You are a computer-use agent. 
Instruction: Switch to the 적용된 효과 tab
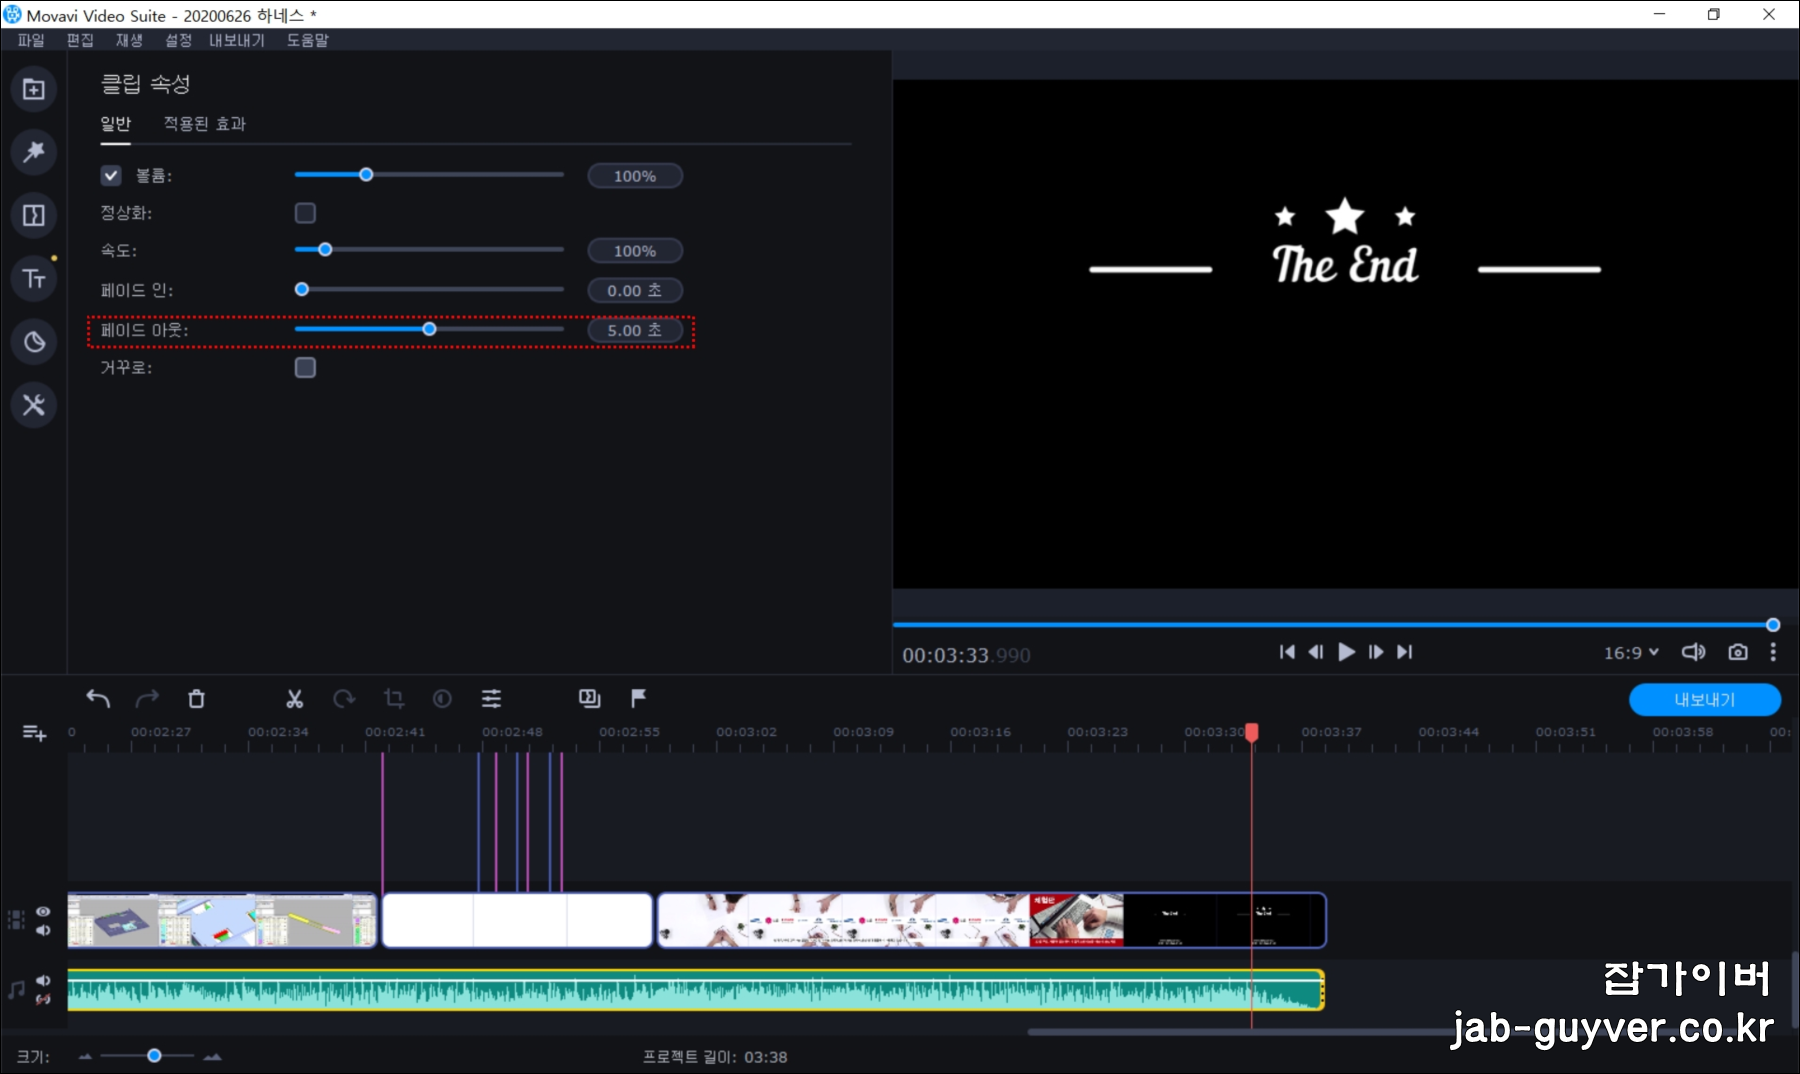click(205, 123)
